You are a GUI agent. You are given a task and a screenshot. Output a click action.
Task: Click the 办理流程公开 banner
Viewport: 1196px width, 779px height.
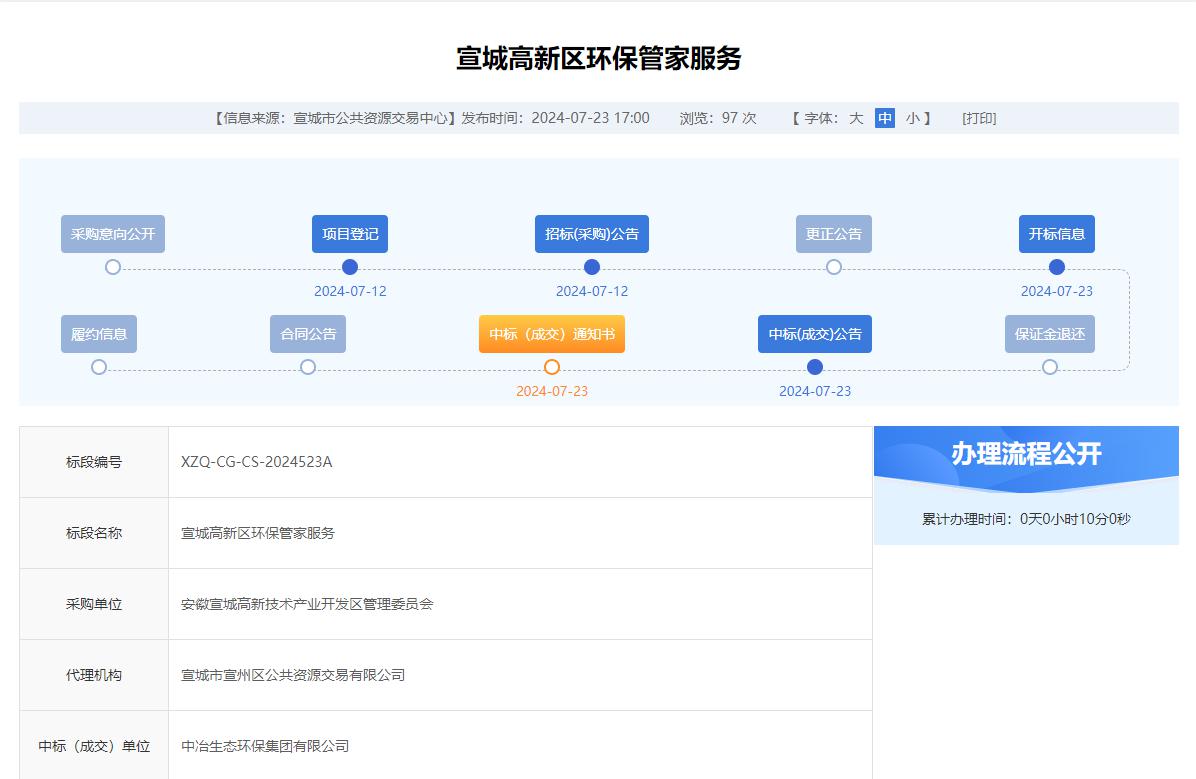[1026, 454]
